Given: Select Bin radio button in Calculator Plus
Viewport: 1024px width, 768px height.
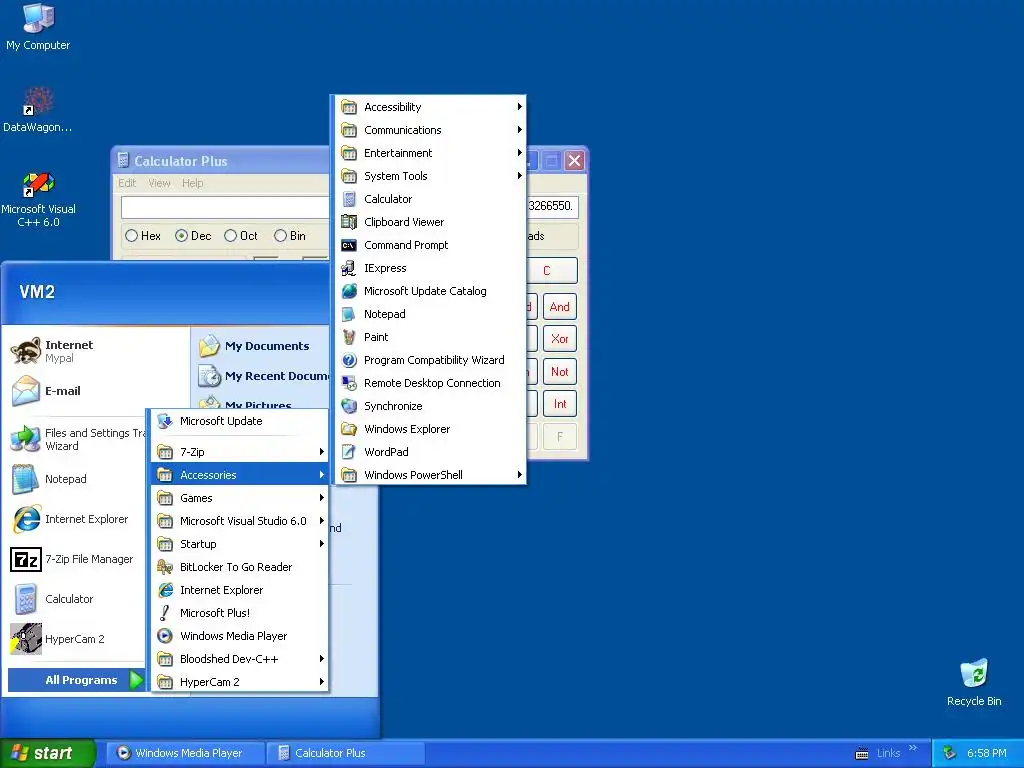Looking at the screenshot, I should click(280, 236).
